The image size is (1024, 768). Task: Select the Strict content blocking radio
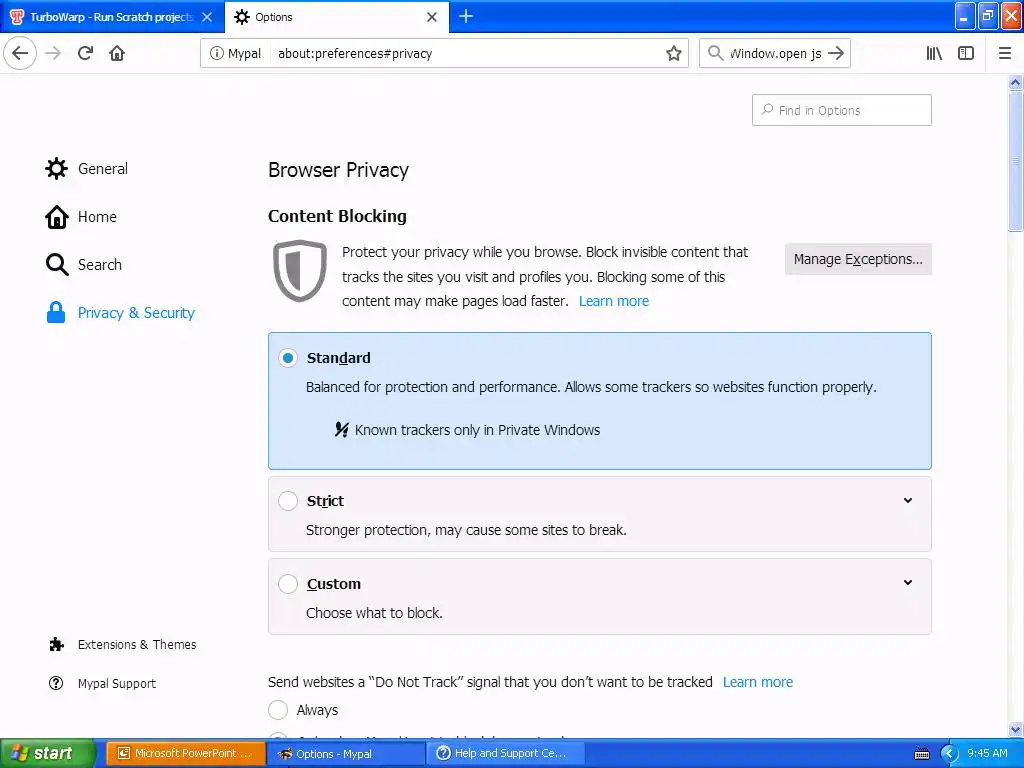288,501
